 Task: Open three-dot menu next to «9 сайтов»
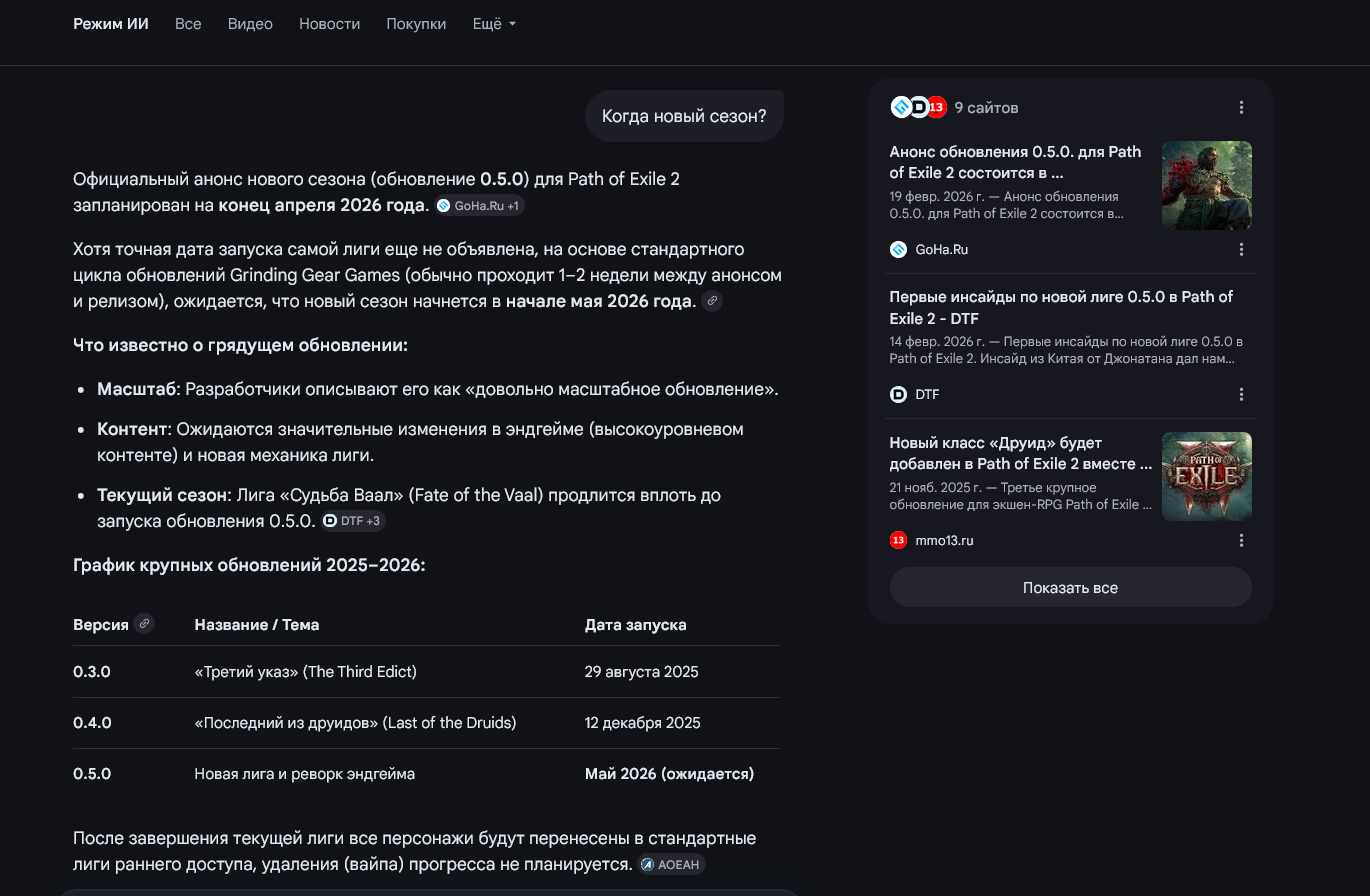click(1241, 107)
